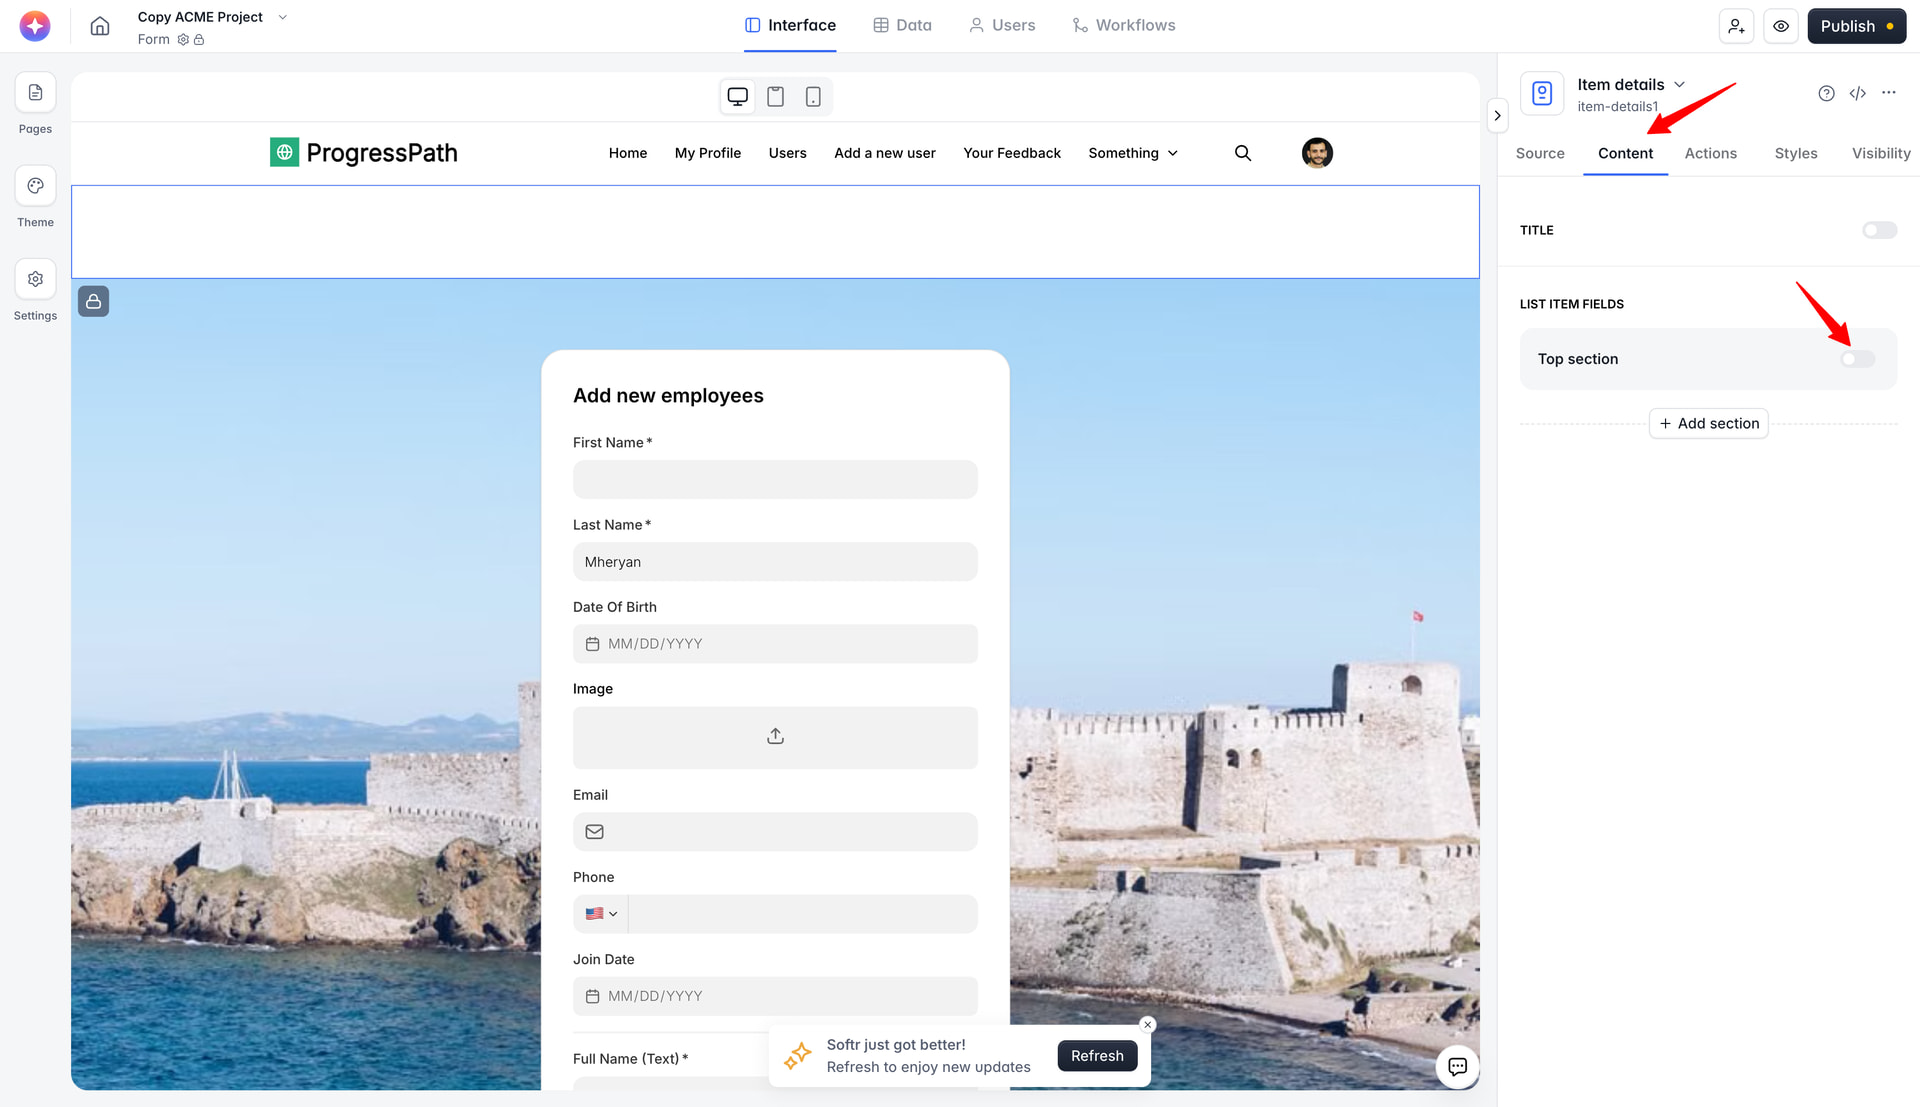Image resolution: width=1920 pixels, height=1107 pixels.
Task: Switch to mobile preview
Action: point(813,97)
